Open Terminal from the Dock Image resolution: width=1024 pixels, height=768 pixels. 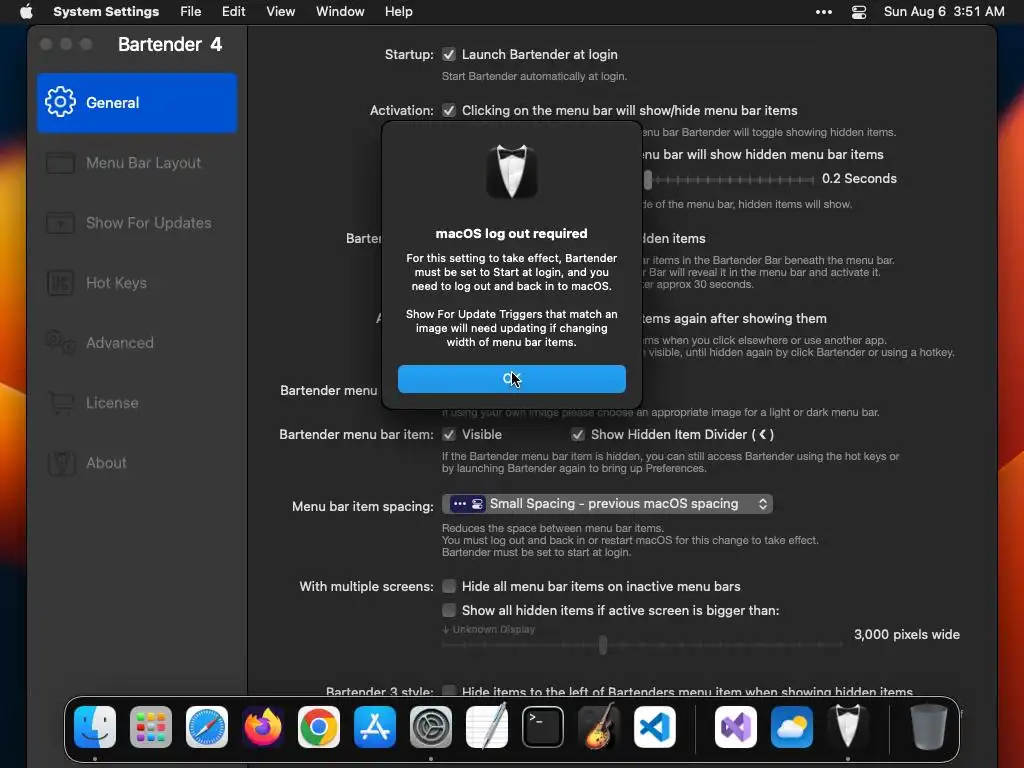point(543,727)
